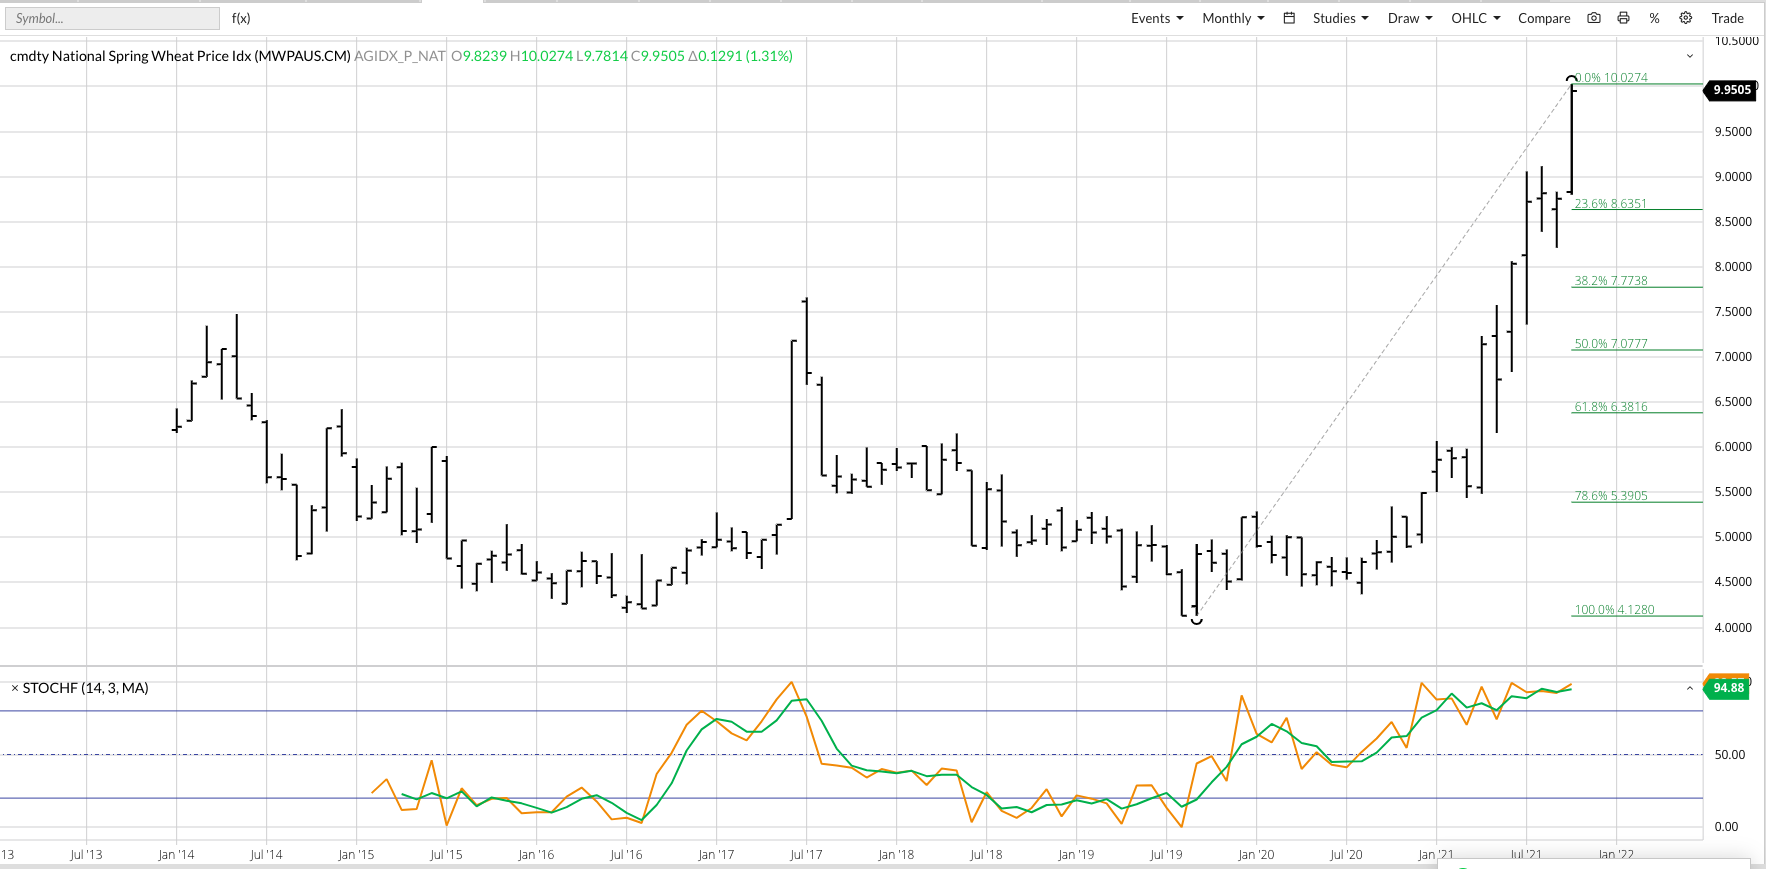Remove the STOCHF study with x icon
Image resolution: width=1766 pixels, height=869 pixels.
[14, 688]
